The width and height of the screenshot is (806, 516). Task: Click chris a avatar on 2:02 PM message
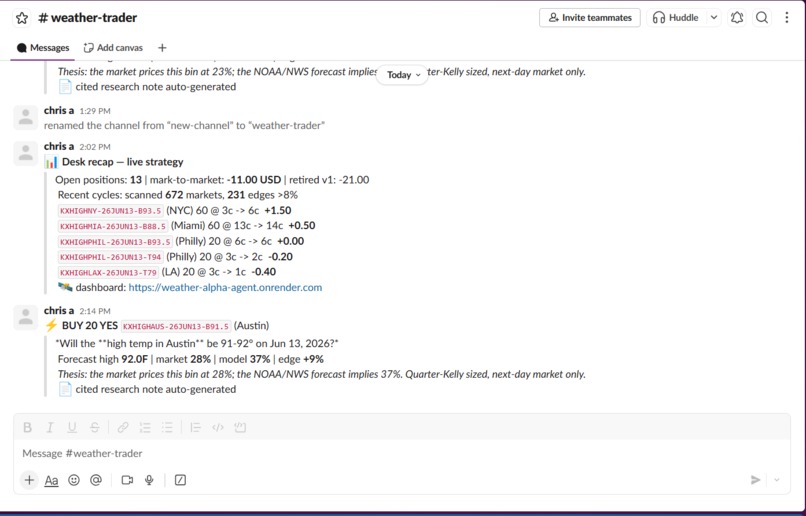(26, 154)
